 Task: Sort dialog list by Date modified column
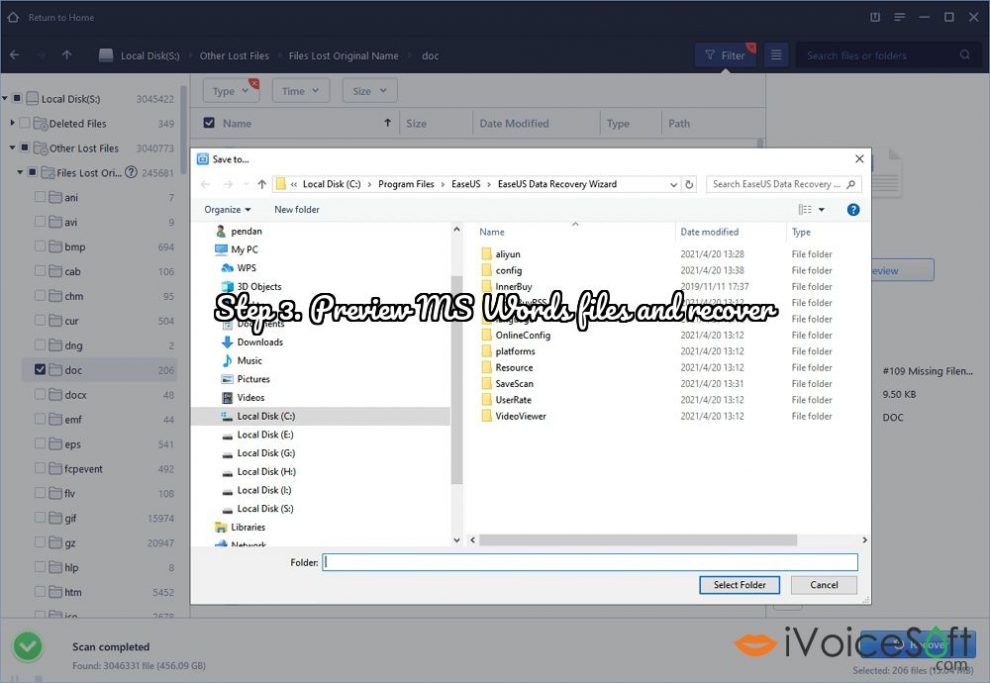pos(709,232)
